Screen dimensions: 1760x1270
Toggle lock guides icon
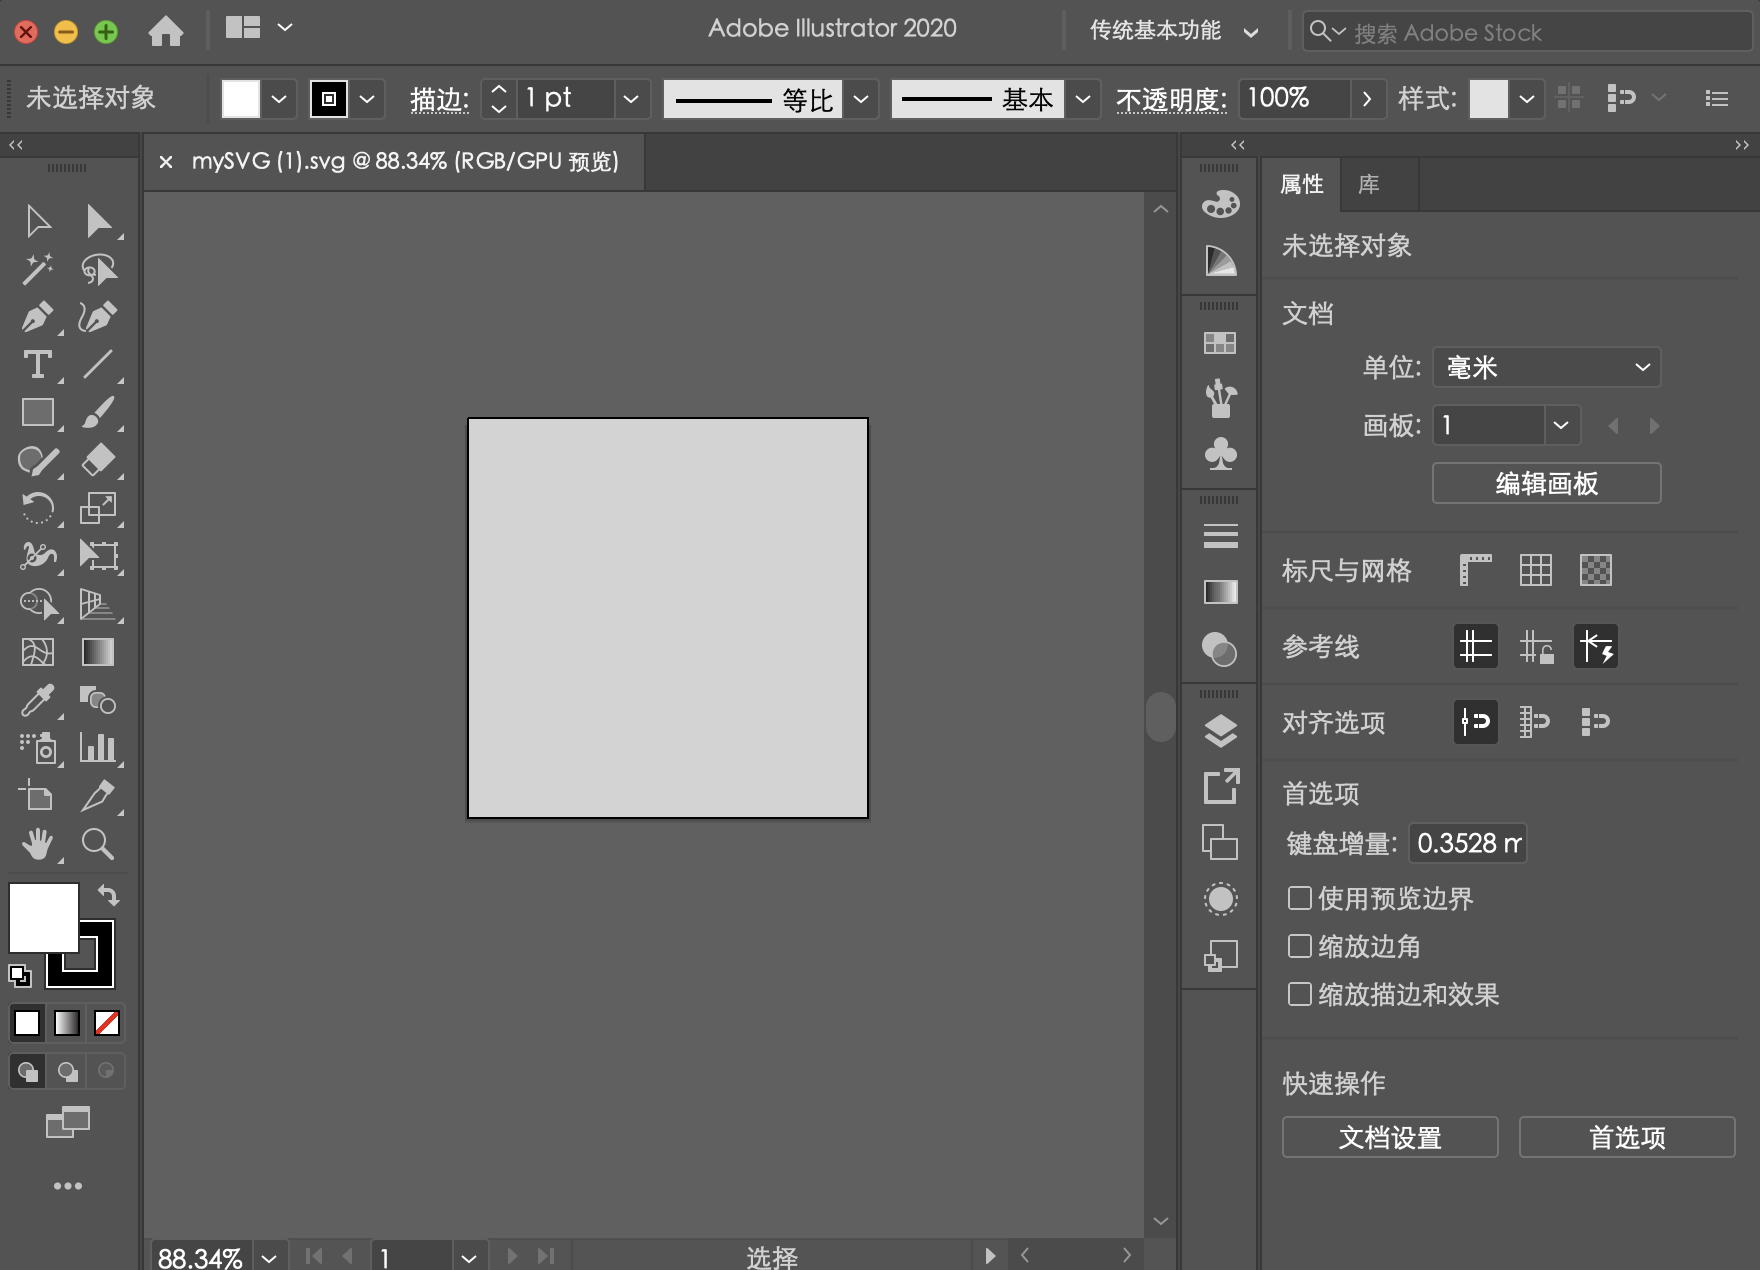click(1535, 646)
